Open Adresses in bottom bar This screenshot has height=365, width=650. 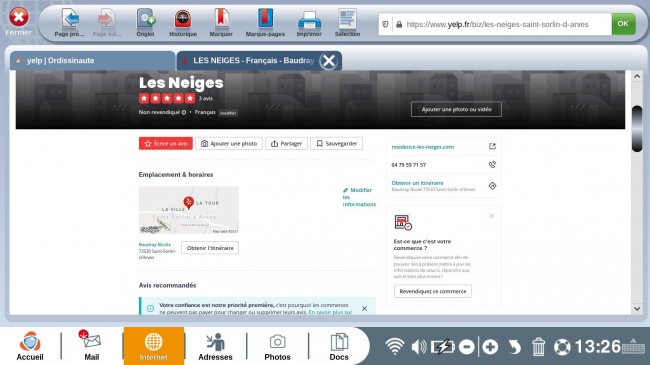click(x=215, y=346)
